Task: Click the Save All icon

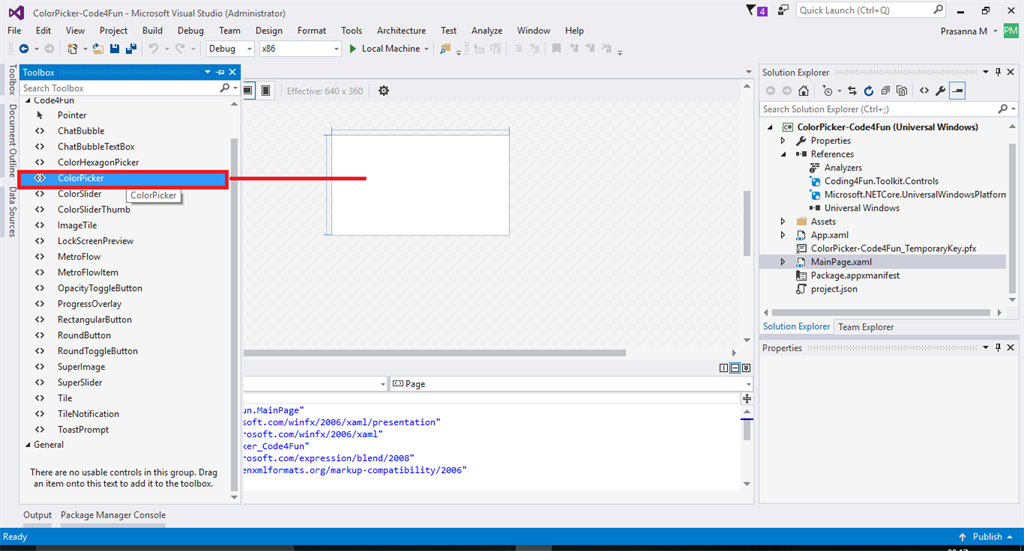Action: [131, 49]
